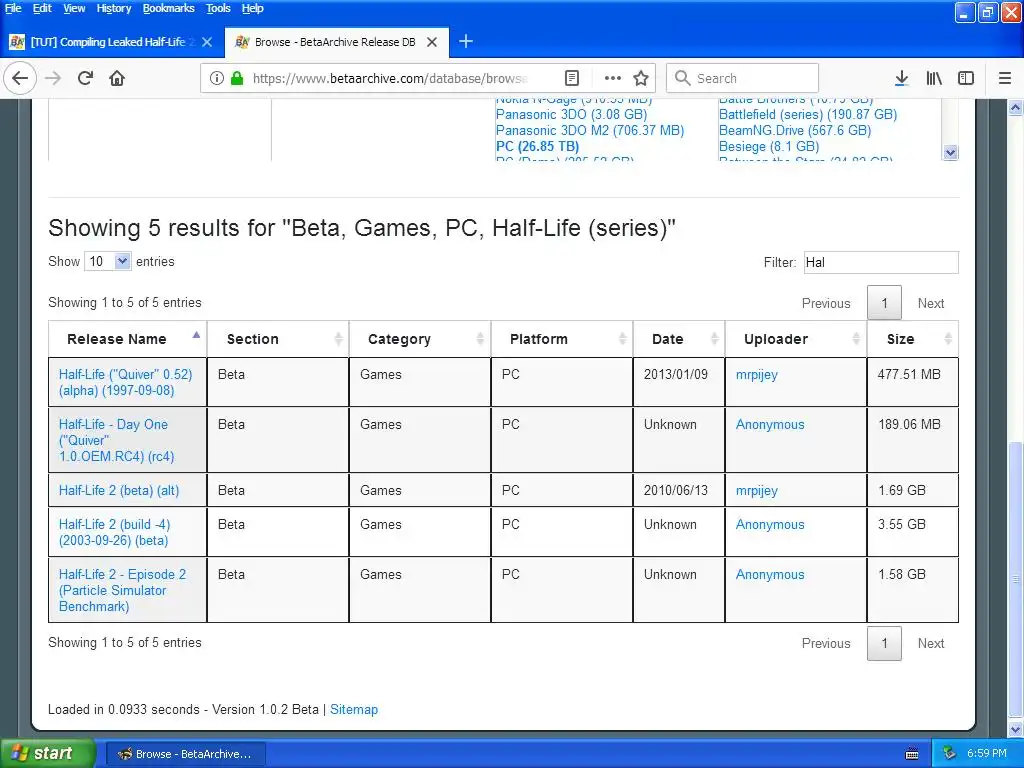This screenshot has height=768, width=1024.
Task: Click top pagination Previous button
Action: (x=825, y=303)
